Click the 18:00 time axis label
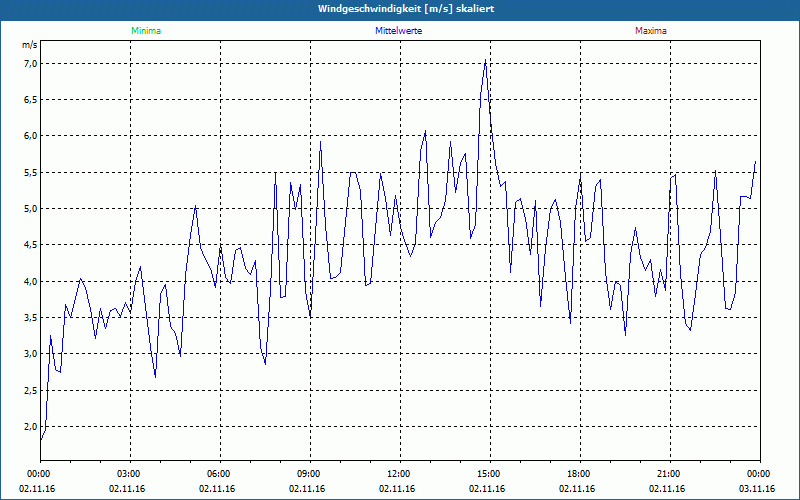This screenshot has width=800, height=500. (580, 474)
